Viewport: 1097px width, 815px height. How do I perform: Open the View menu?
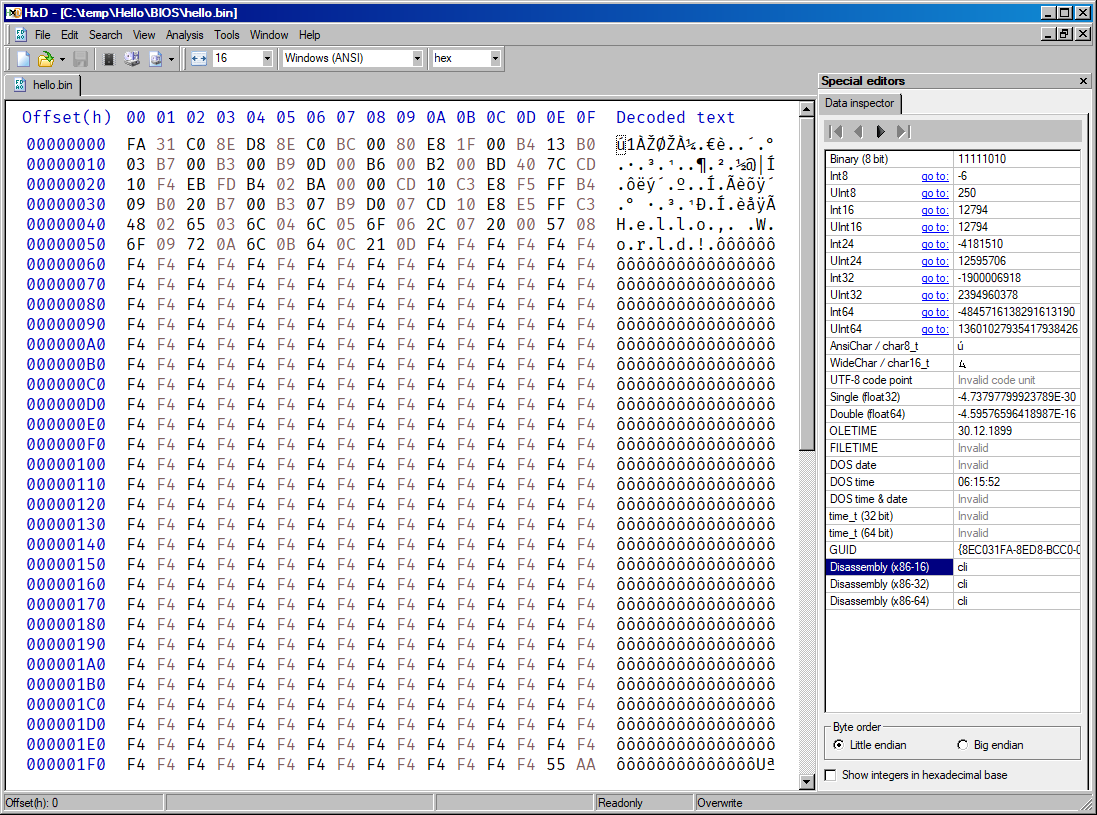(x=144, y=35)
